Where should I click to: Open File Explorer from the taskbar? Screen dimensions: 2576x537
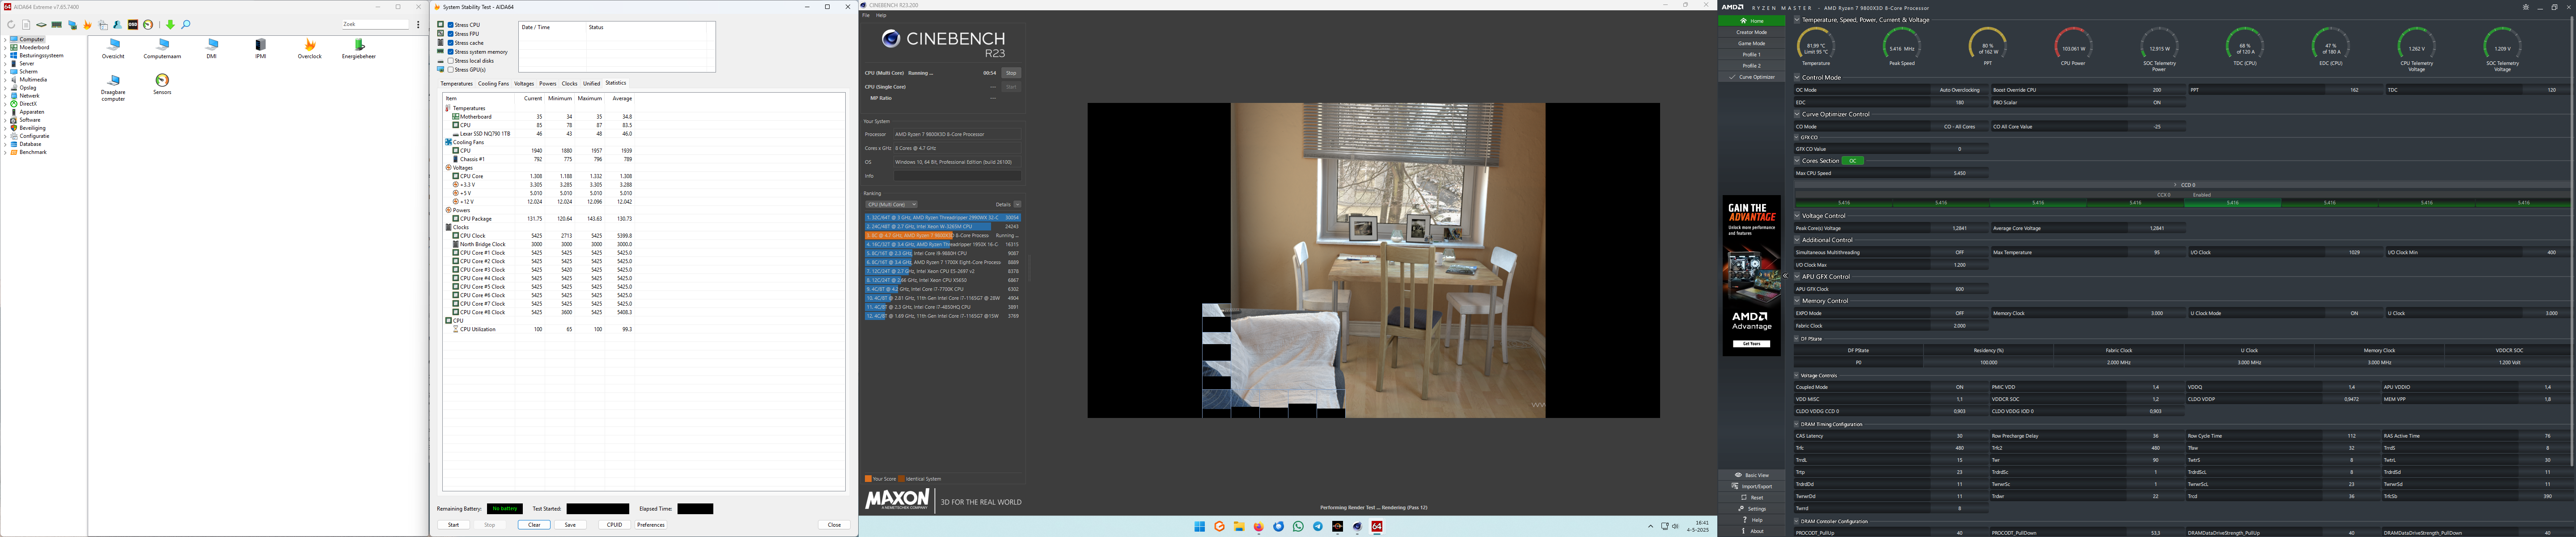click(x=1239, y=526)
